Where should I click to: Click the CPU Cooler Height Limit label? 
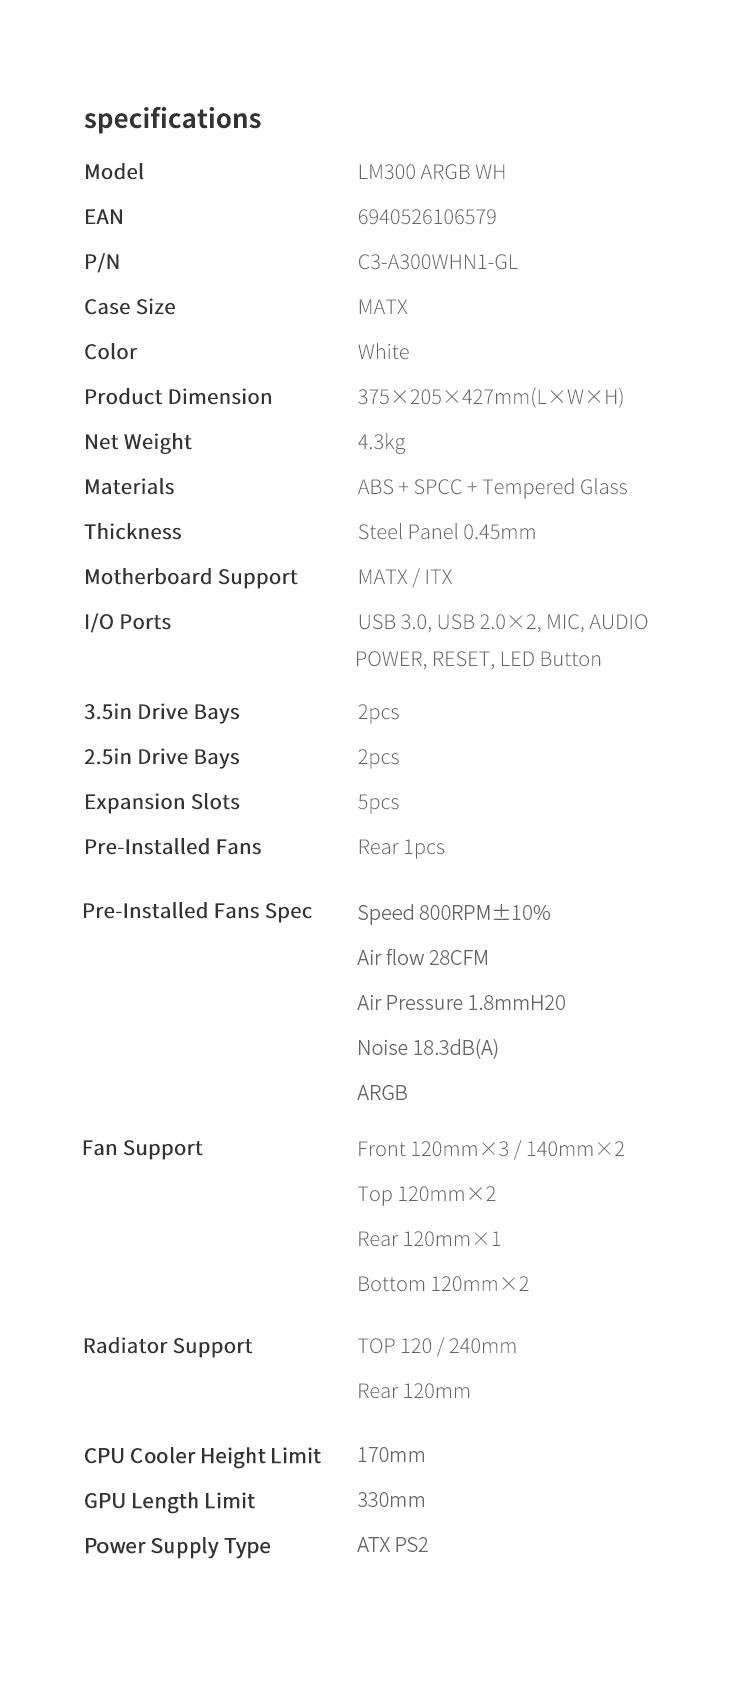(x=202, y=1456)
